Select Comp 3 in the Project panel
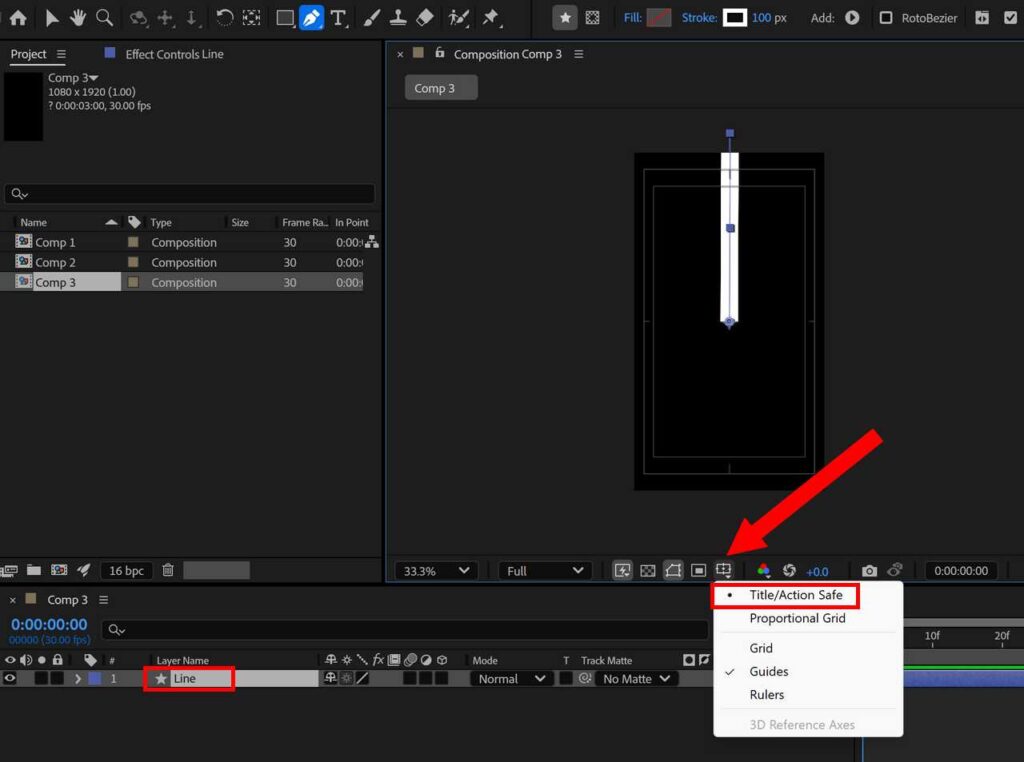The height and width of the screenshot is (762, 1024). point(55,283)
